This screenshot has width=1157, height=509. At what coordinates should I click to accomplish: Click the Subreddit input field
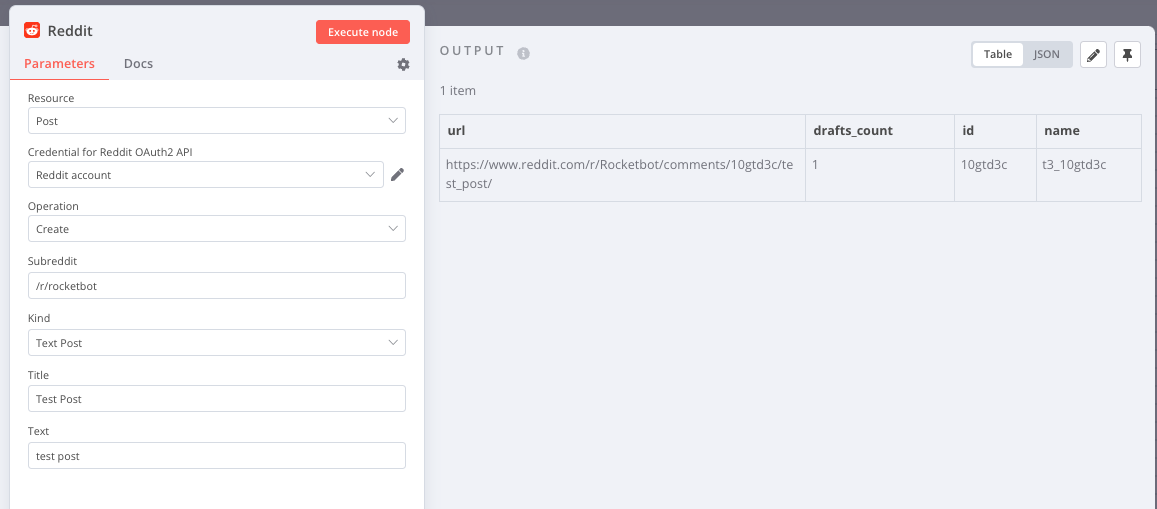(x=216, y=286)
